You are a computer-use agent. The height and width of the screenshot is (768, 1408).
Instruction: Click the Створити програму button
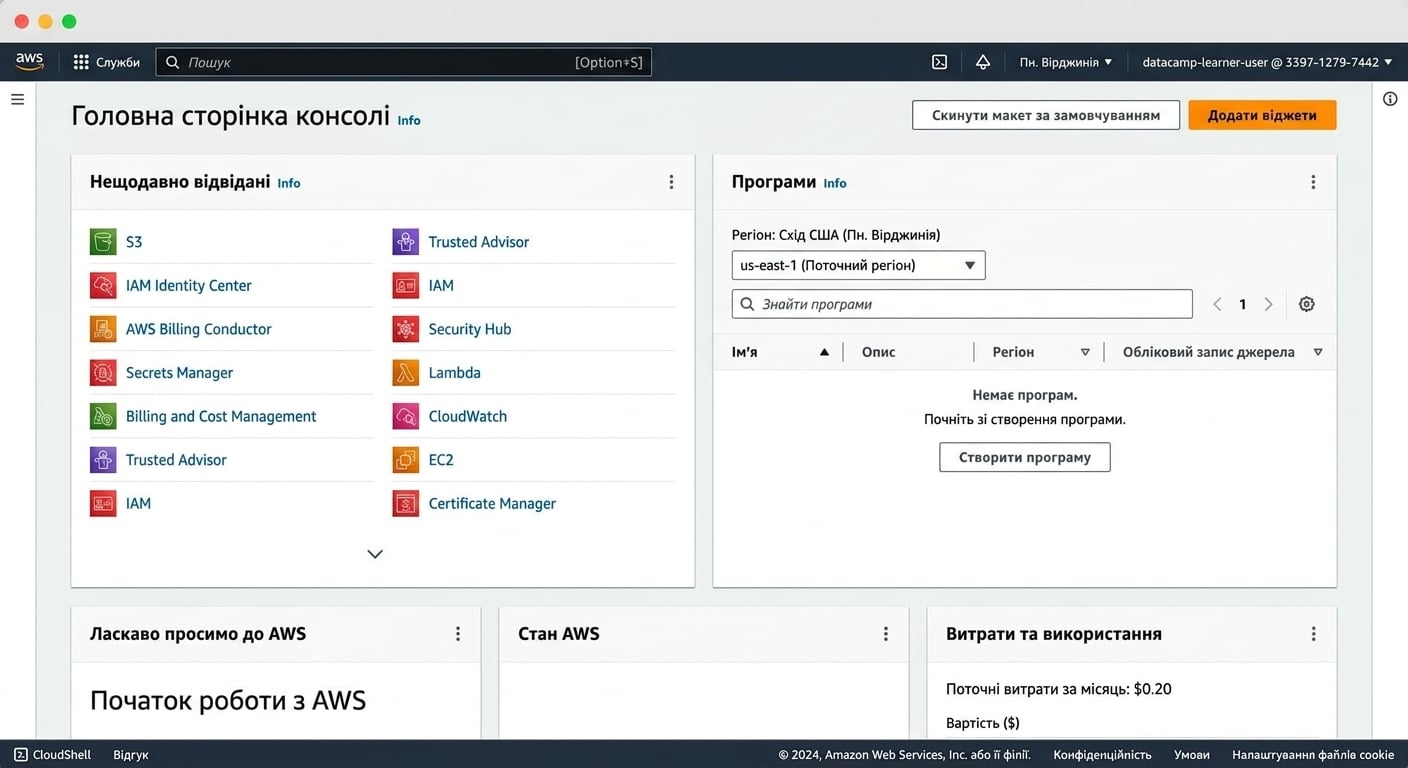[1025, 457]
